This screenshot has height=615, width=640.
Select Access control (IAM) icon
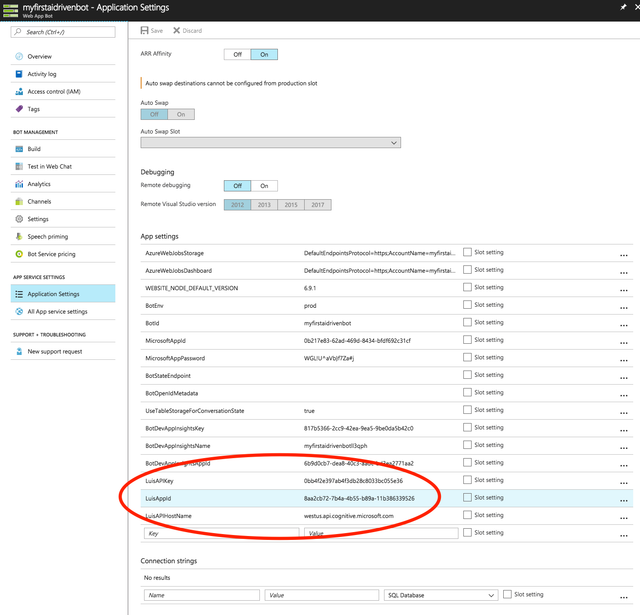[19, 91]
